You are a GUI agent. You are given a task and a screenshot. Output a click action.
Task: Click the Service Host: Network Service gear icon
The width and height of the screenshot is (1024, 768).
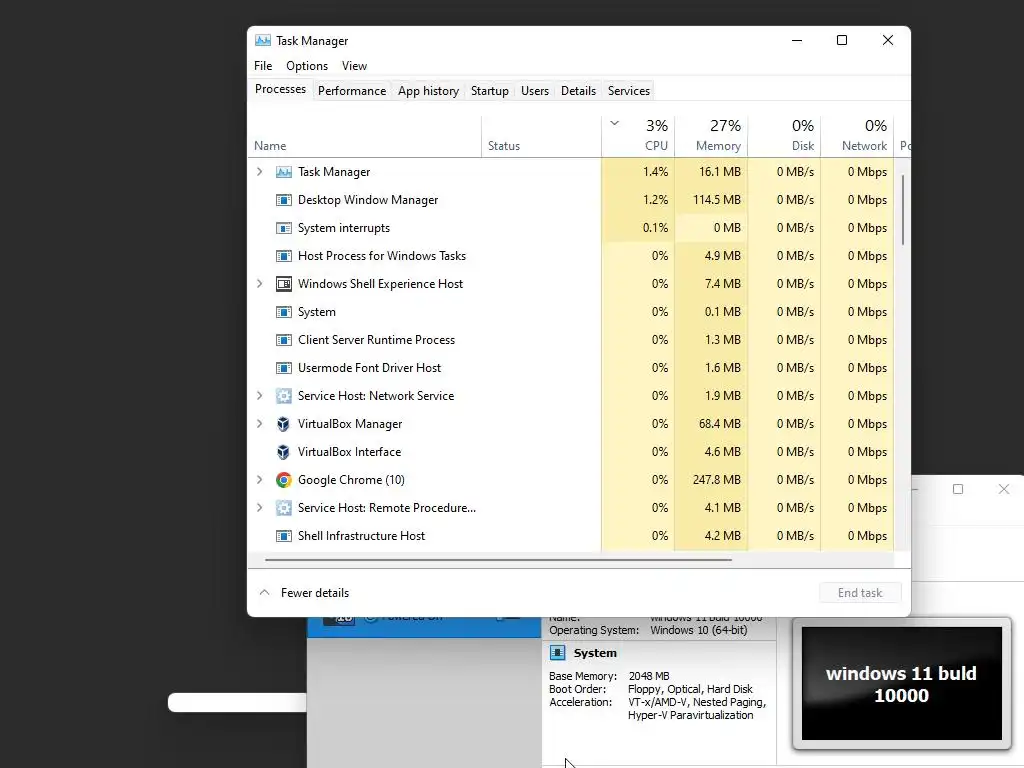(x=283, y=396)
